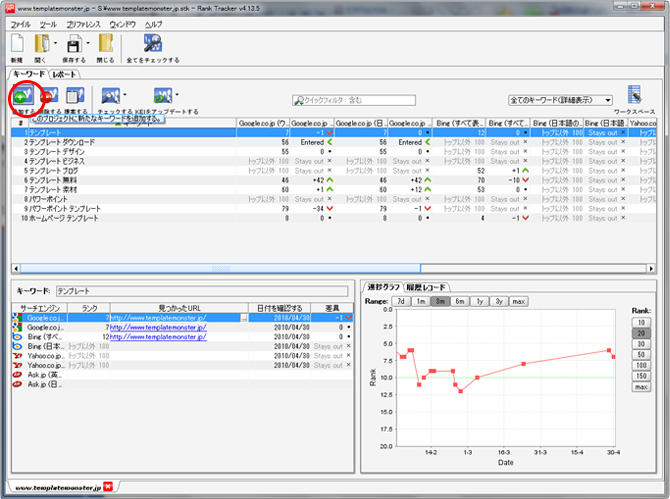Click the quick filter magnifier icon
670x499 pixels.
point(300,100)
